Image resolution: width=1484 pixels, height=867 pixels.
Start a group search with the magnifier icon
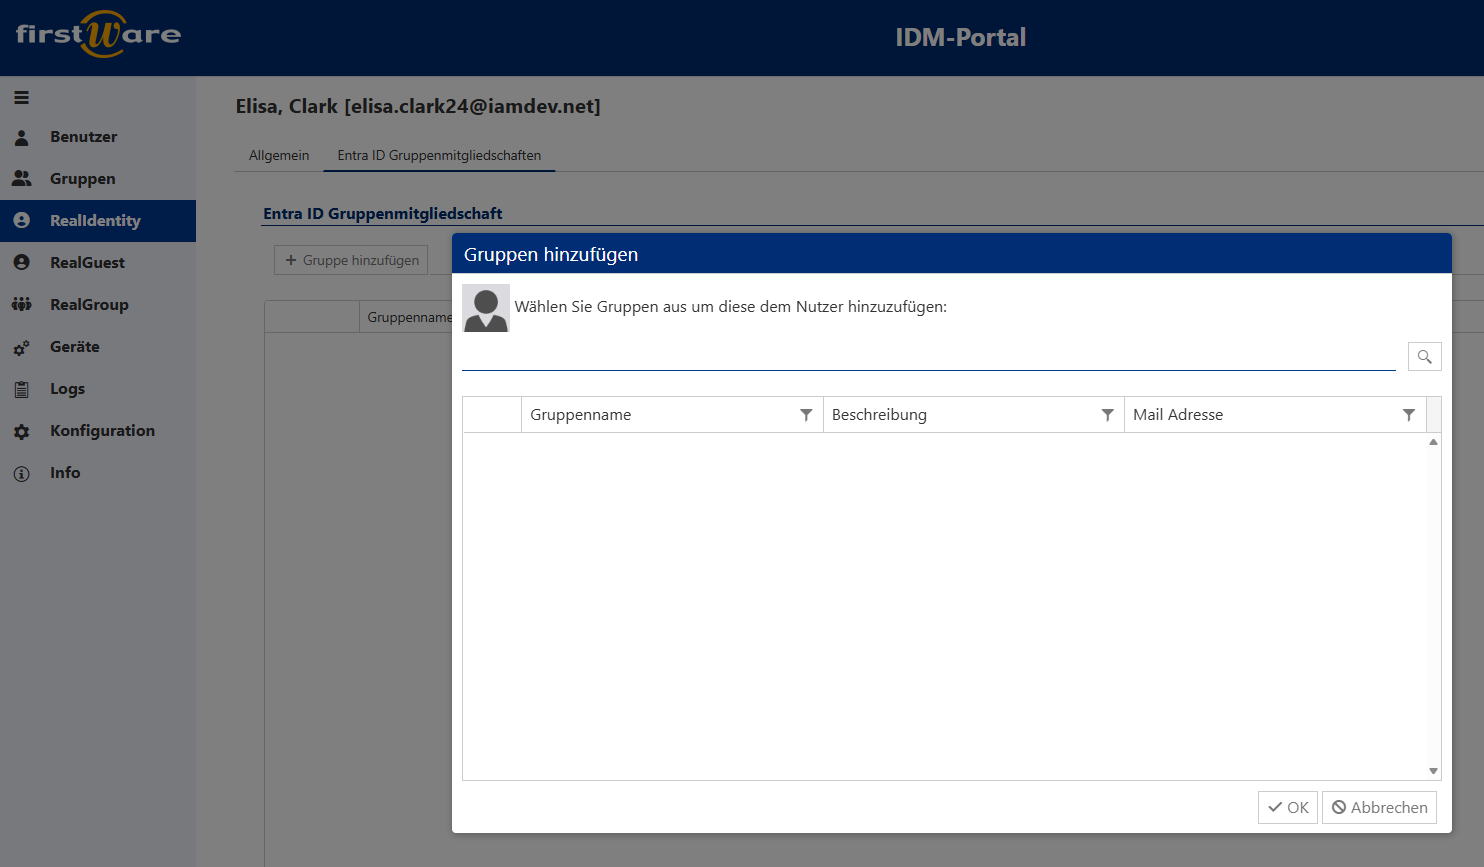click(1424, 355)
